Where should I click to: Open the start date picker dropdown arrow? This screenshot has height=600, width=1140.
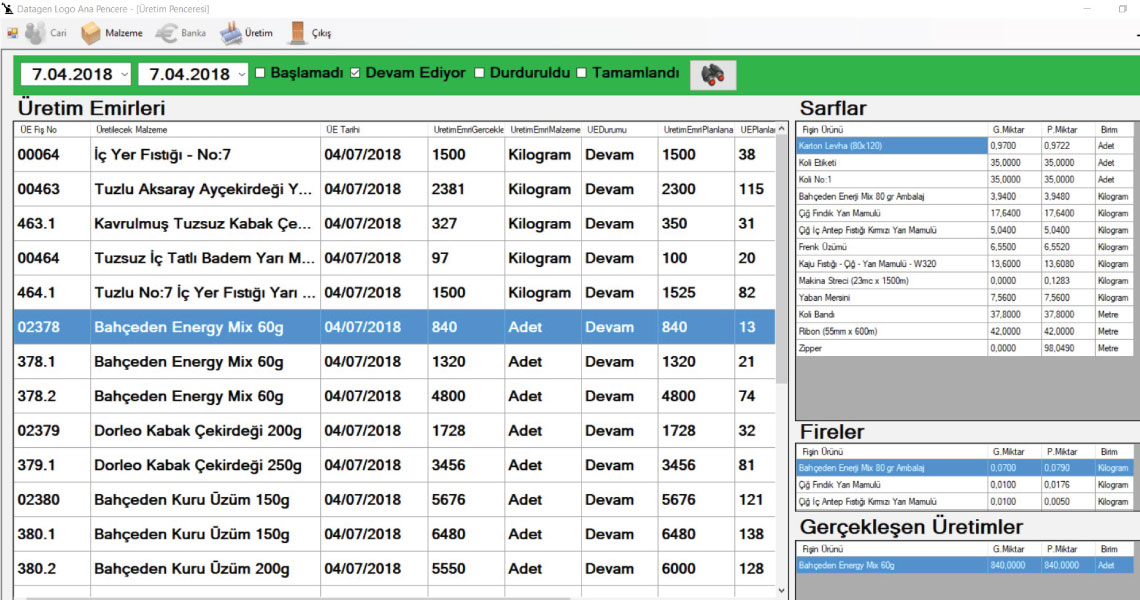click(x=124, y=74)
